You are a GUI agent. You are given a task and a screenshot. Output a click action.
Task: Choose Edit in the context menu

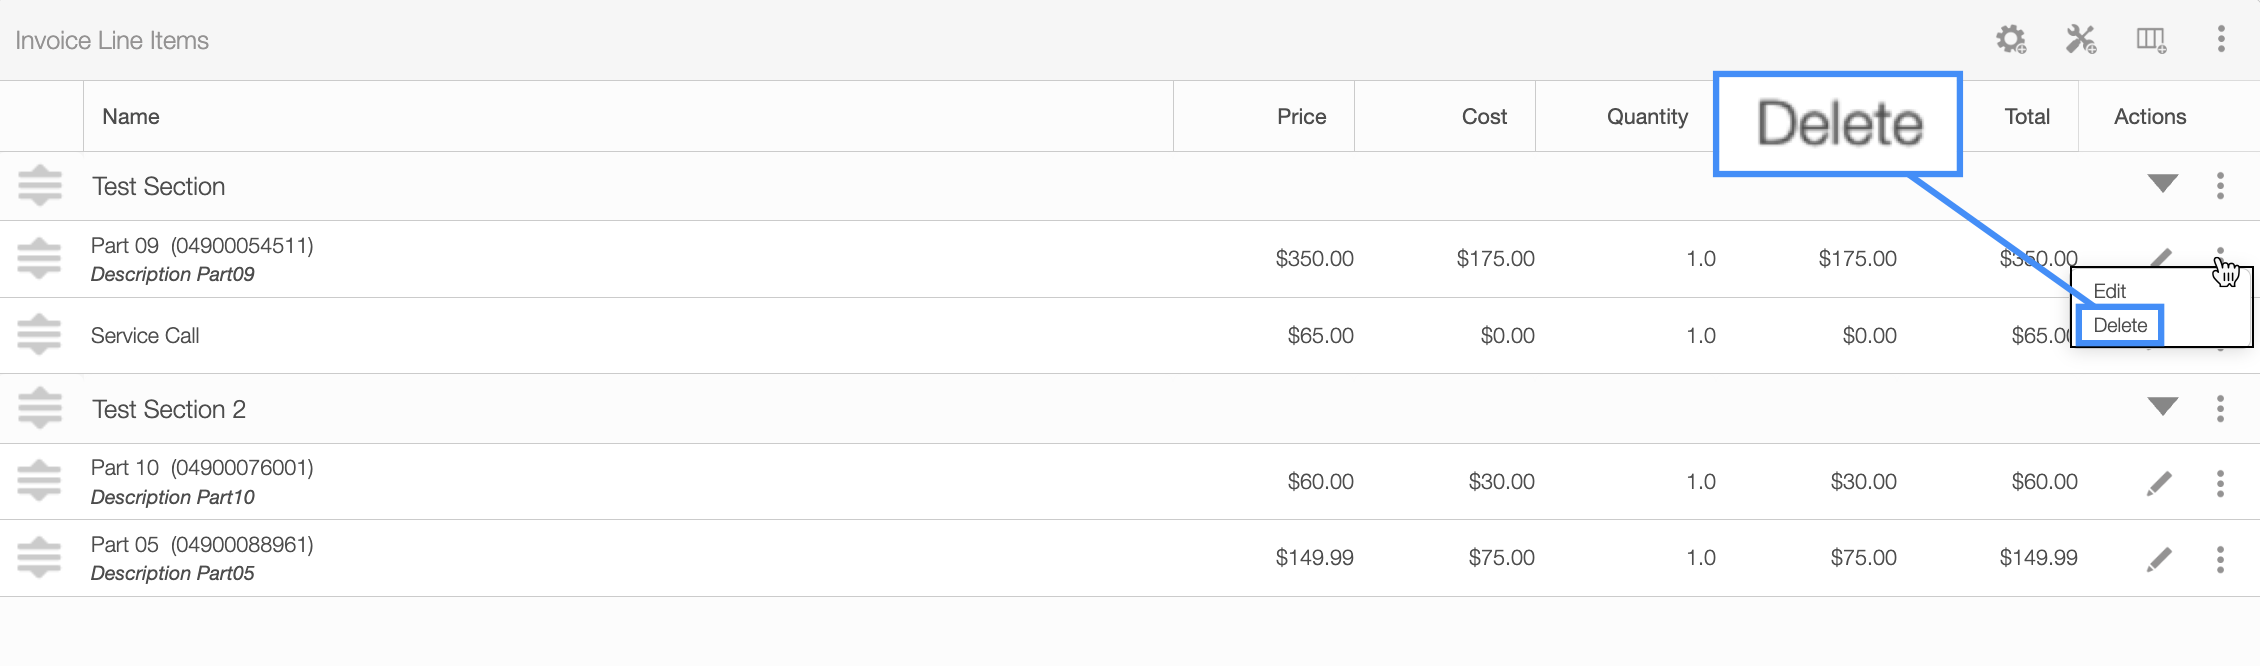click(2109, 291)
